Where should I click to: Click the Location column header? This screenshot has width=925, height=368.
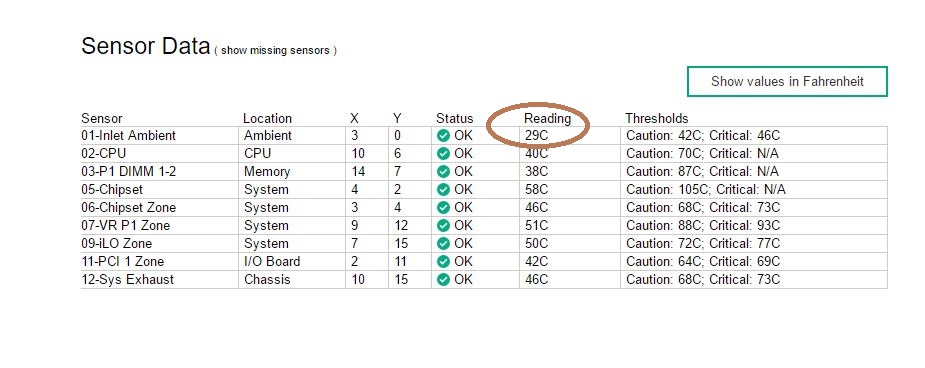[267, 119]
